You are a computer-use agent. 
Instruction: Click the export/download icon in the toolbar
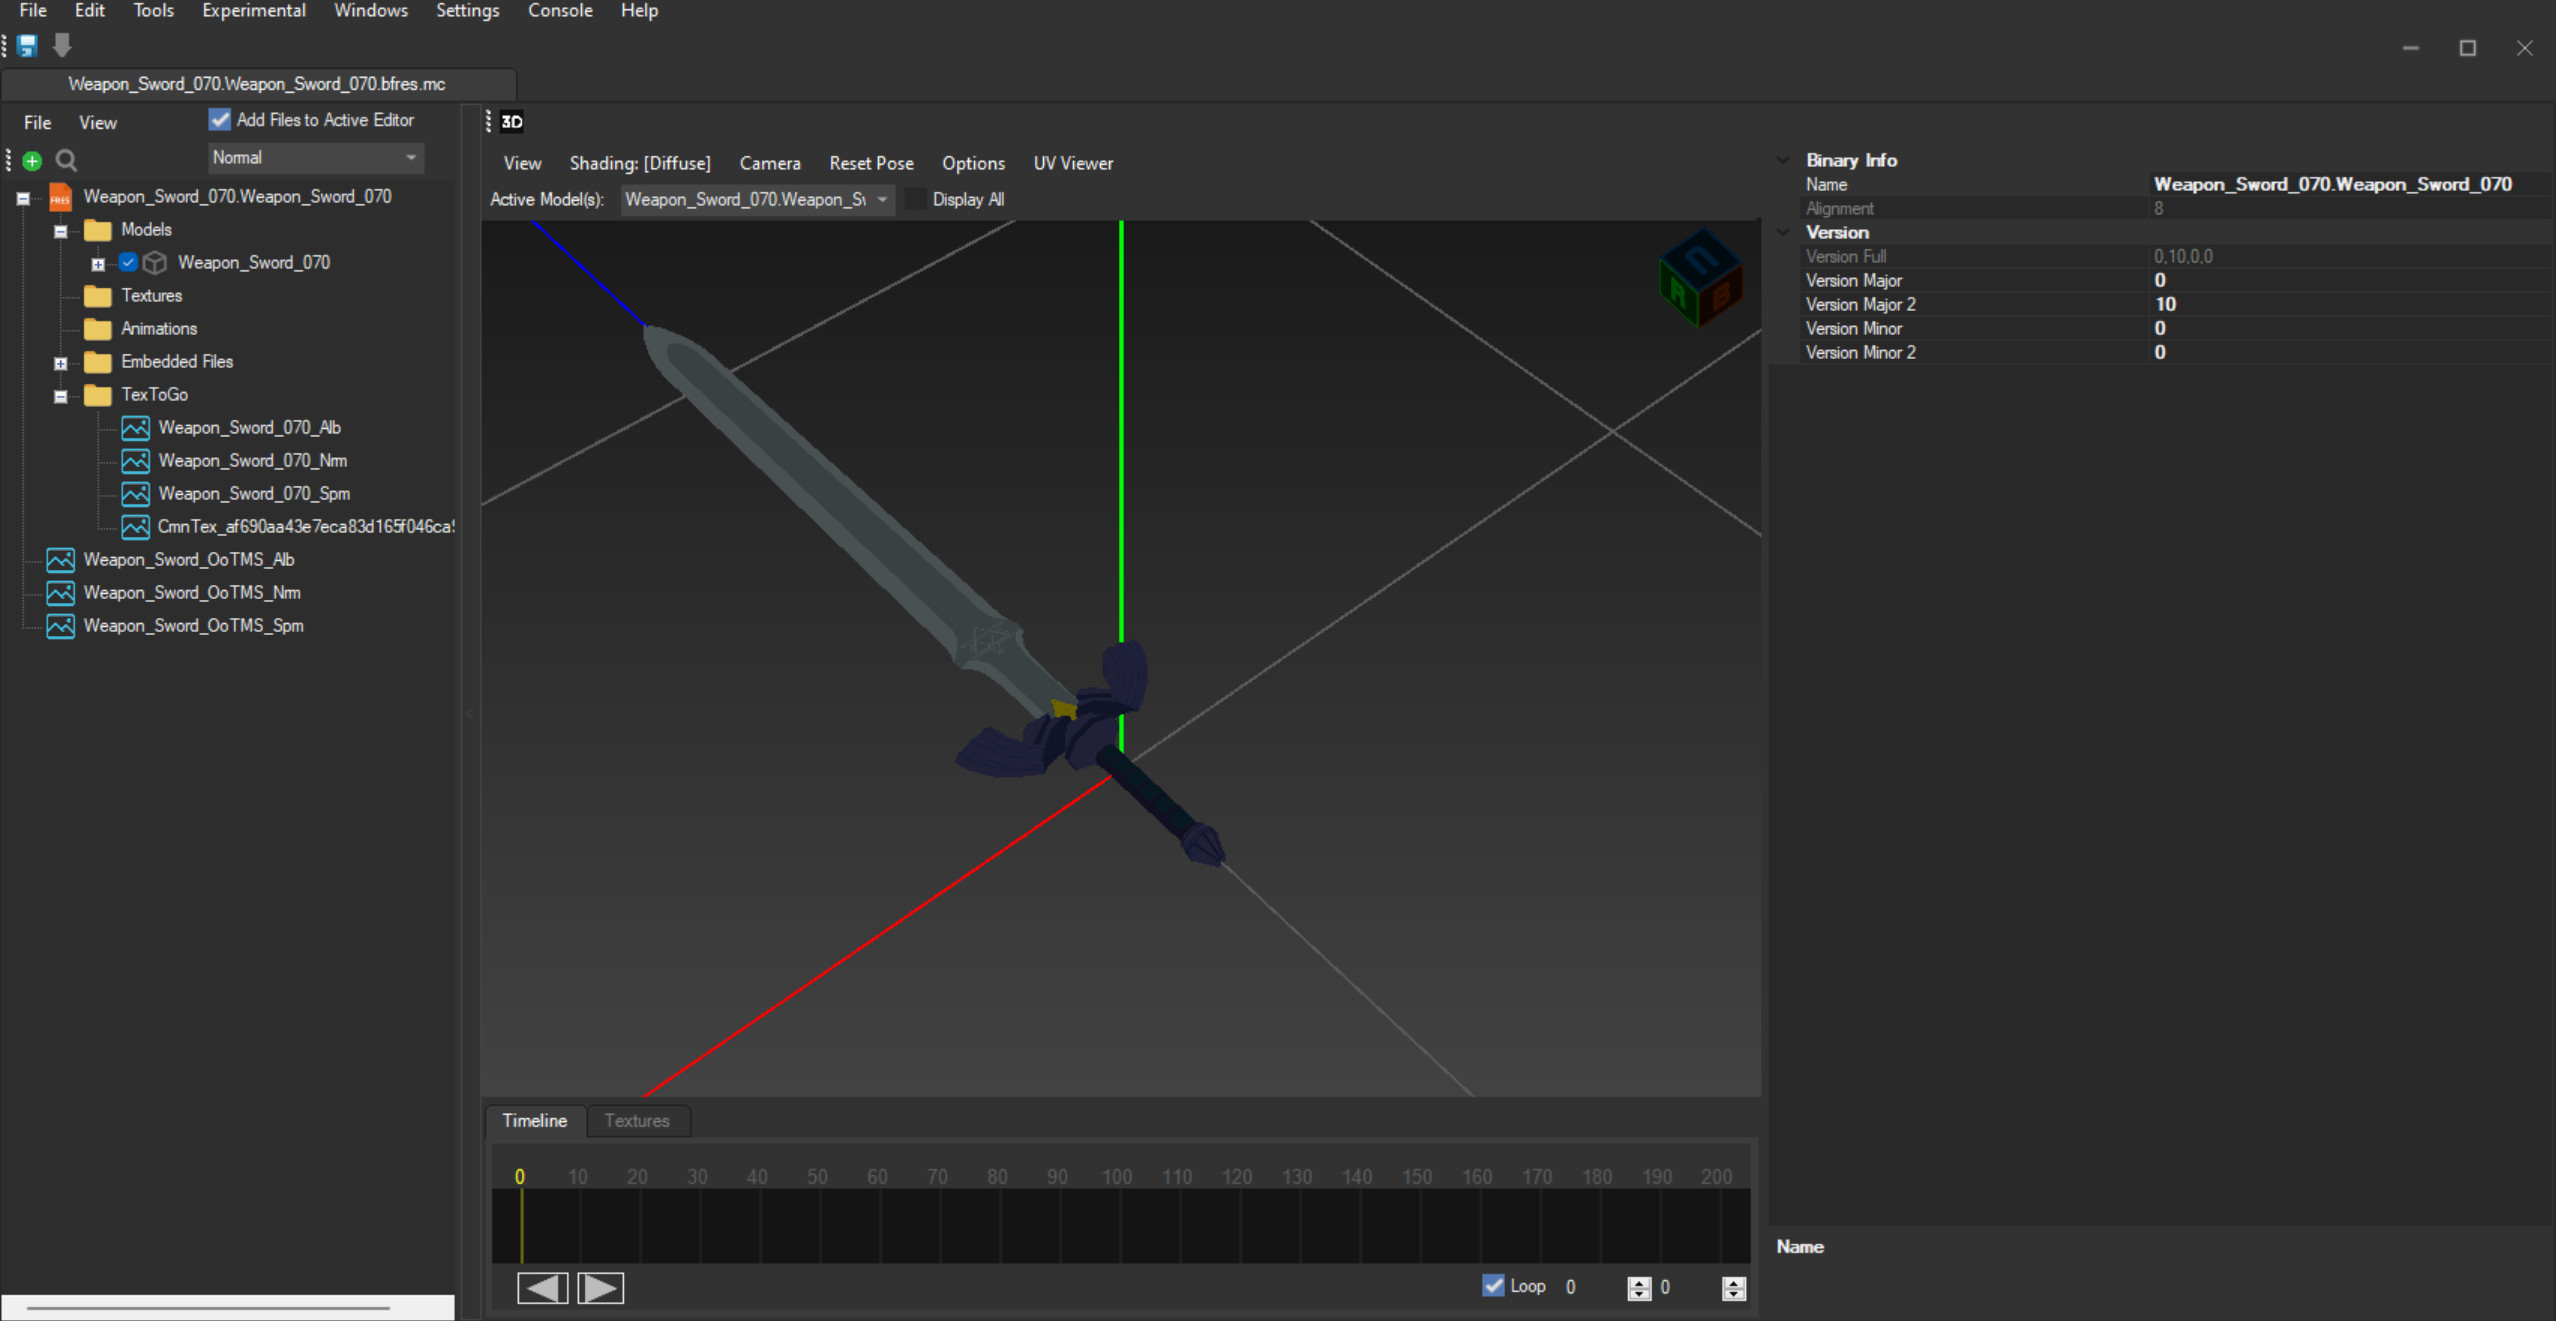point(61,45)
